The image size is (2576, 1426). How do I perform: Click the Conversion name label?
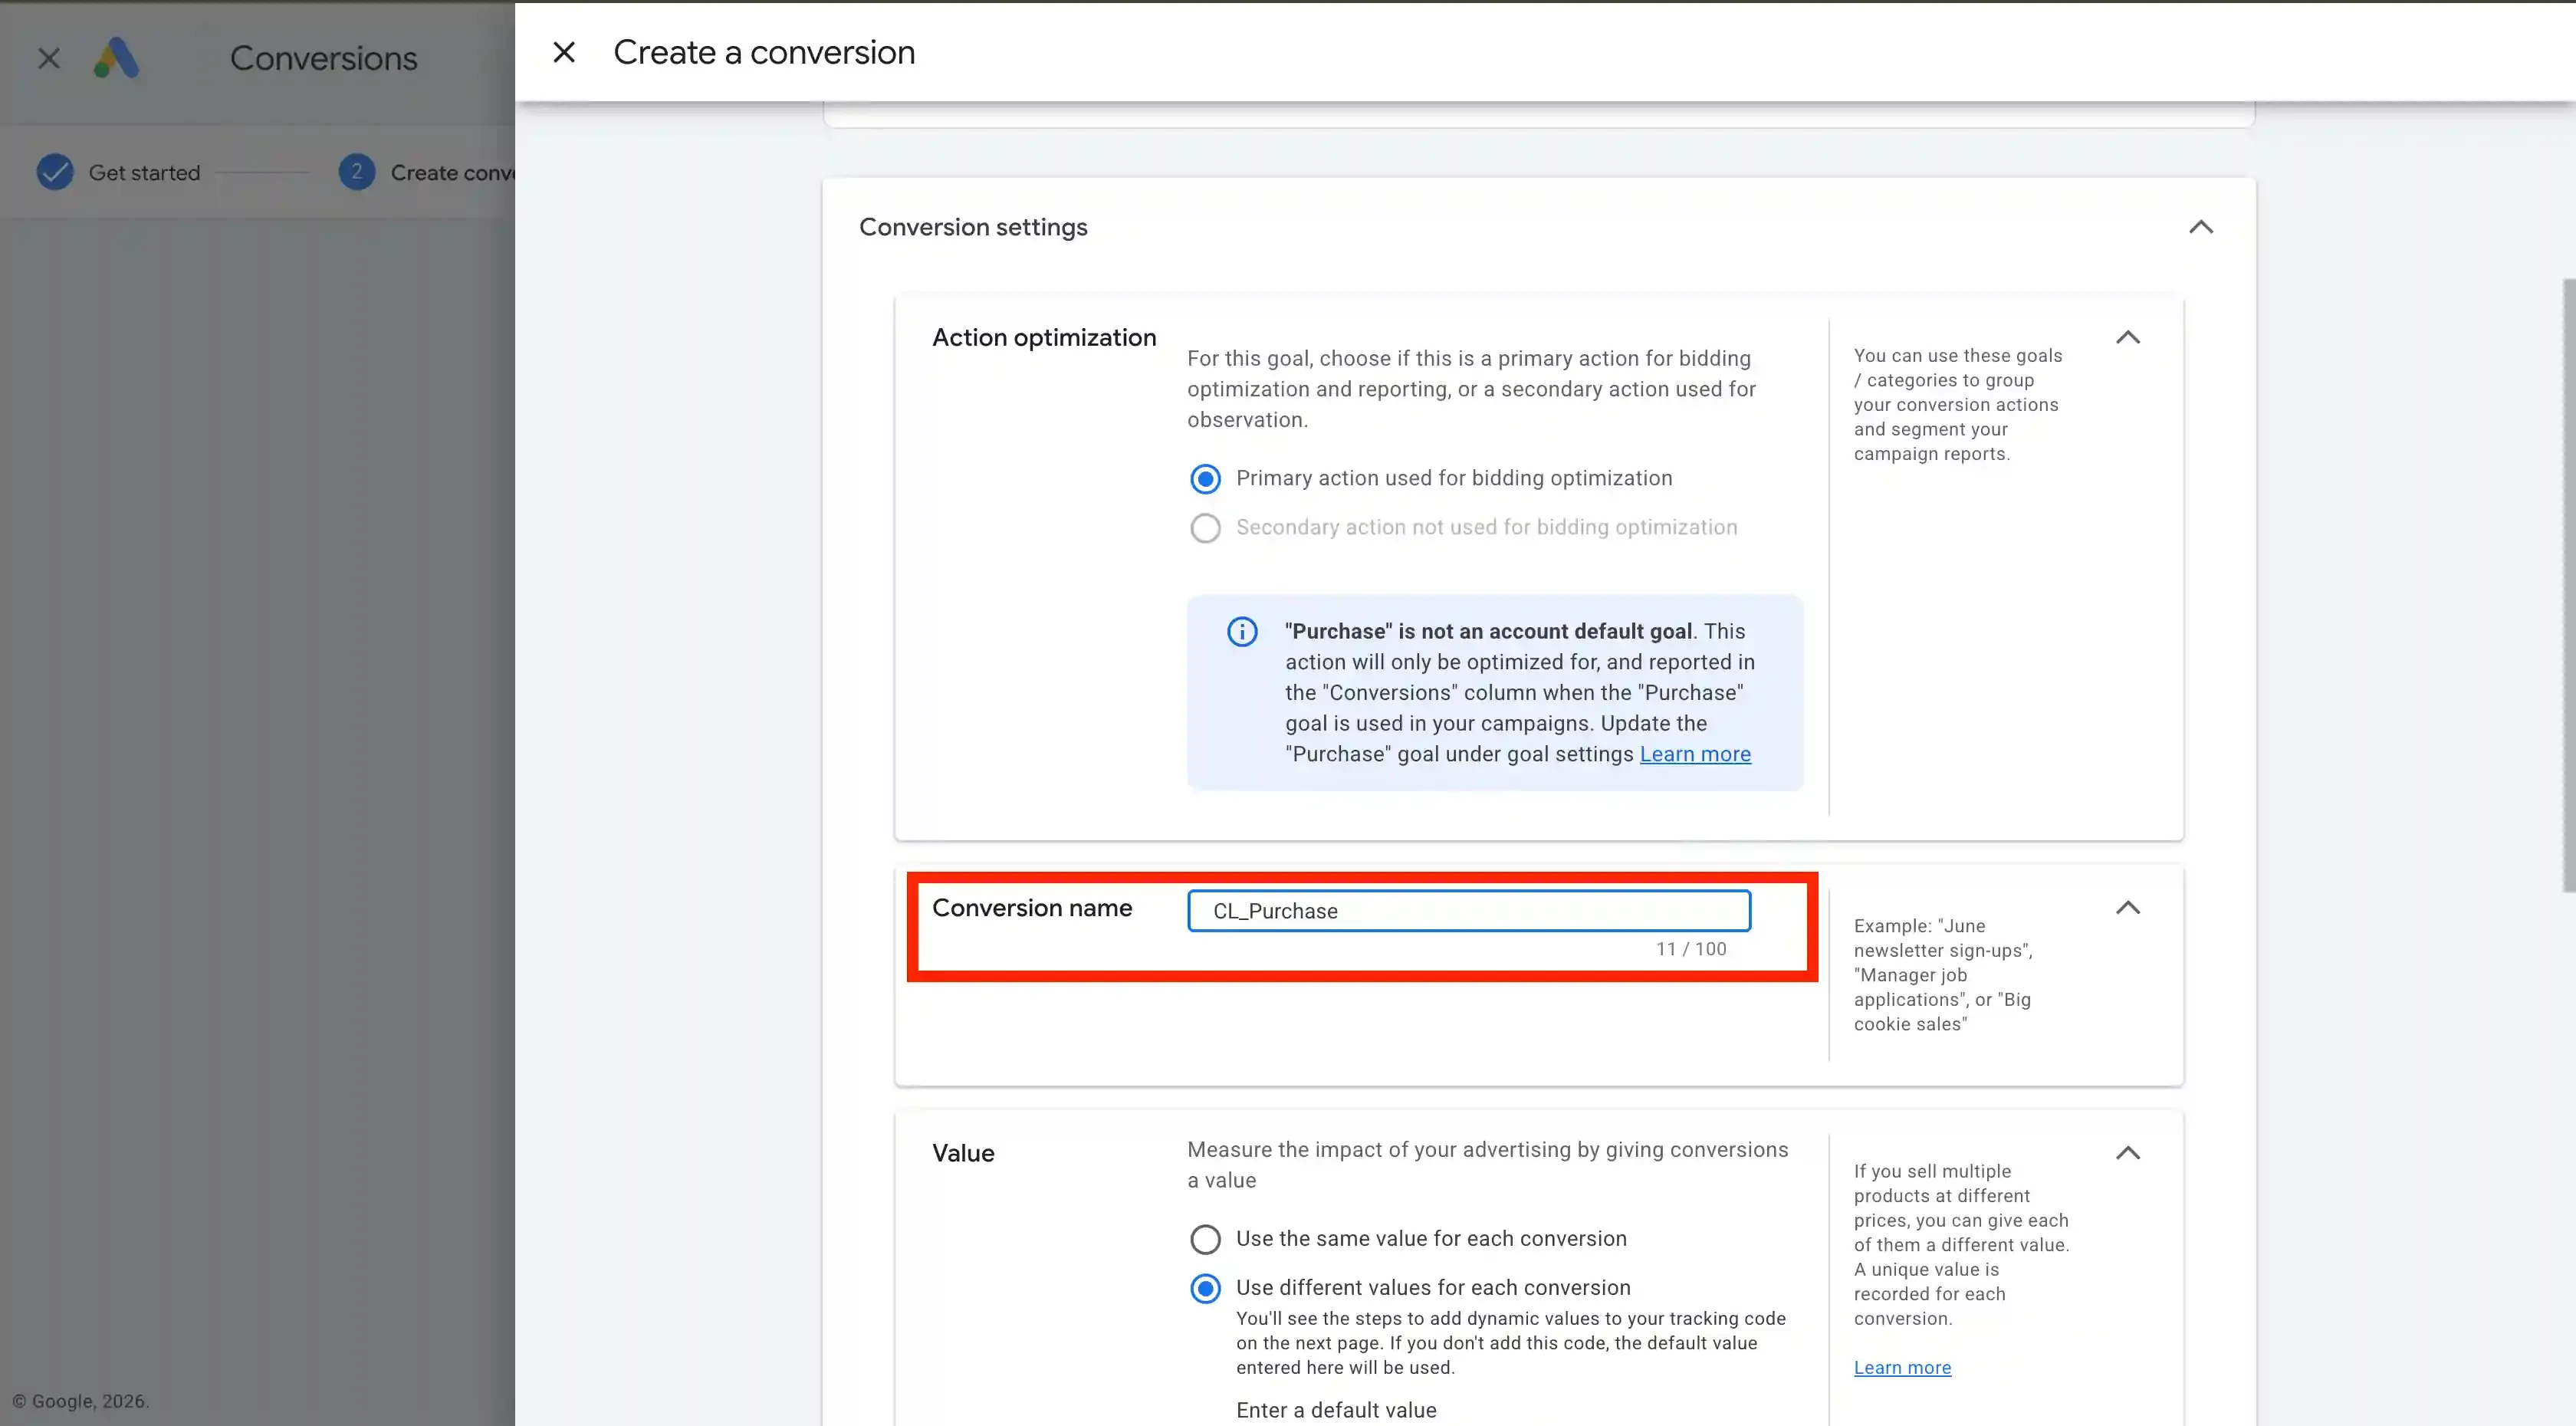click(x=1032, y=908)
